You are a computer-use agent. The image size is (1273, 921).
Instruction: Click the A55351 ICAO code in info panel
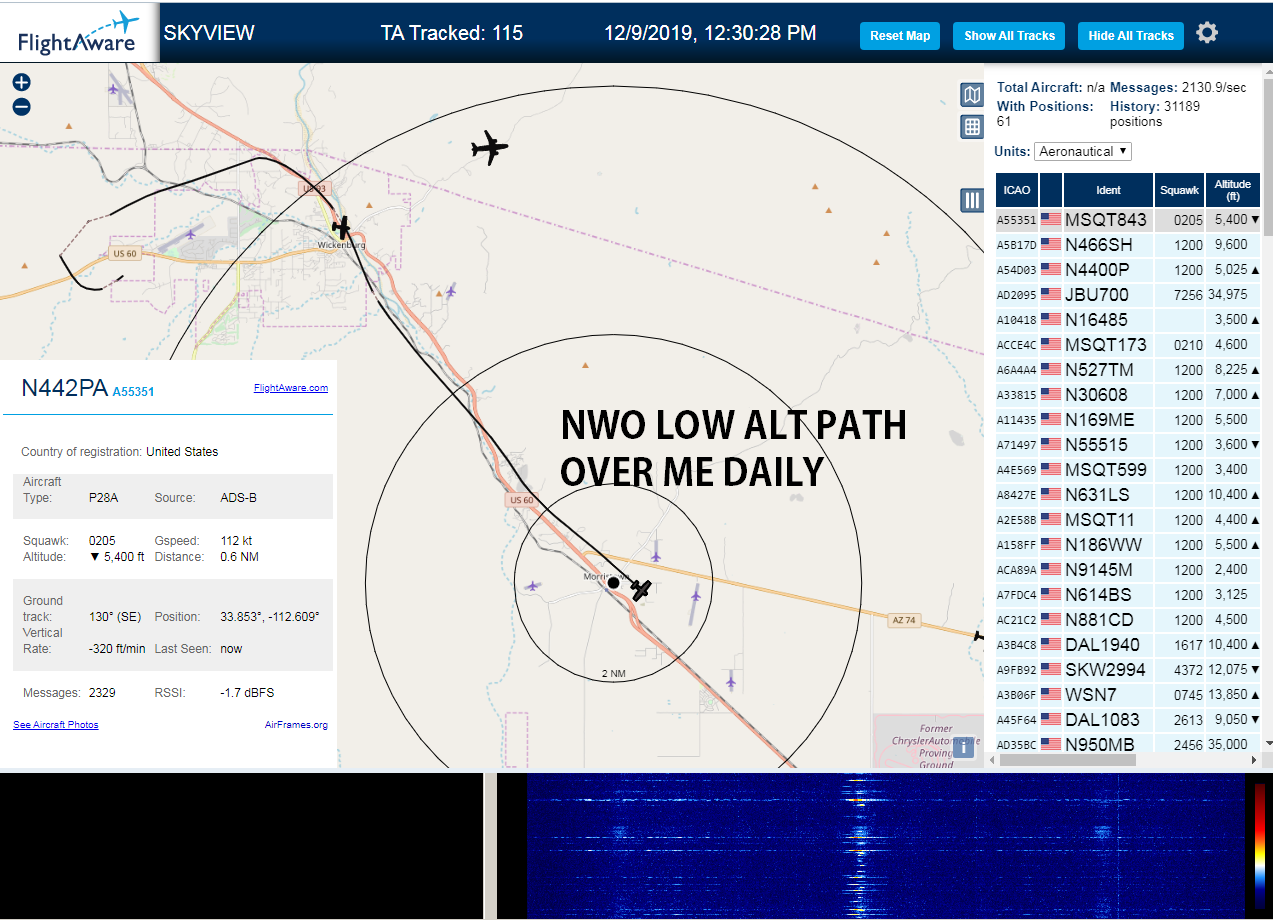pyautogui.click(x=133, y=392)
